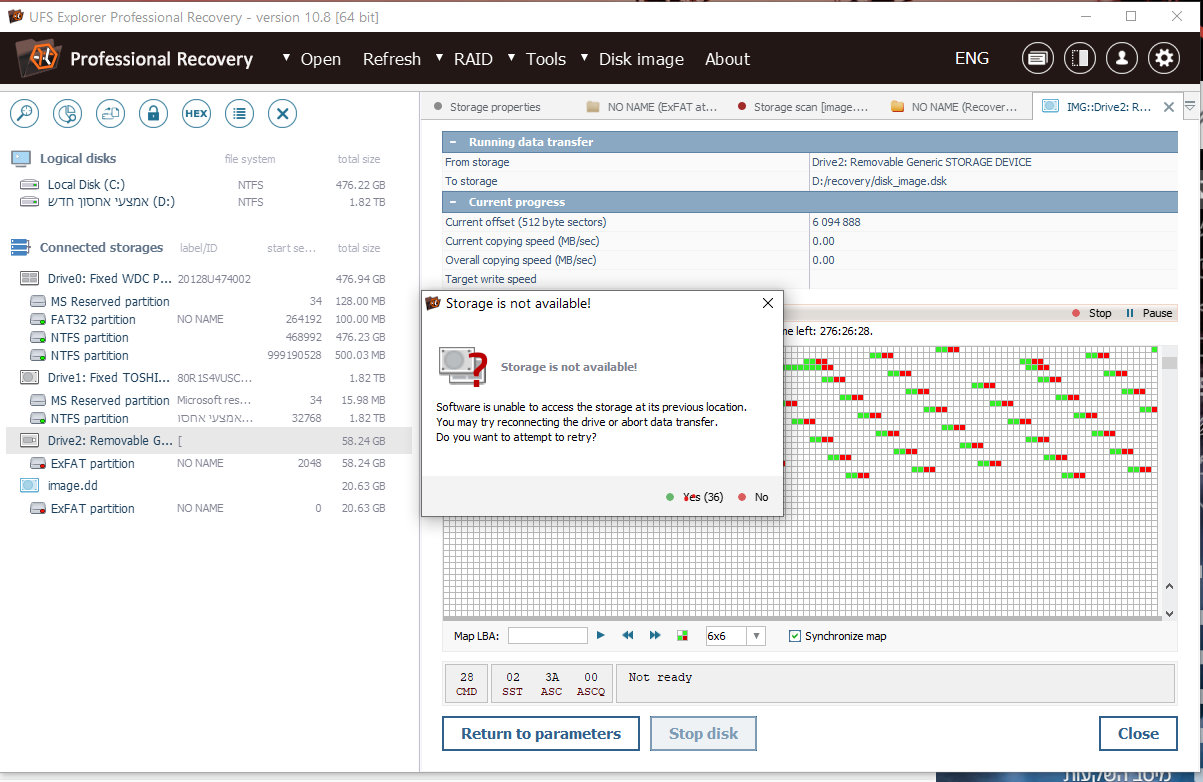Click the magnifier scan icon in left toolbar
The width and height of the screenshot is (1203, 782).
pos(24,113)
